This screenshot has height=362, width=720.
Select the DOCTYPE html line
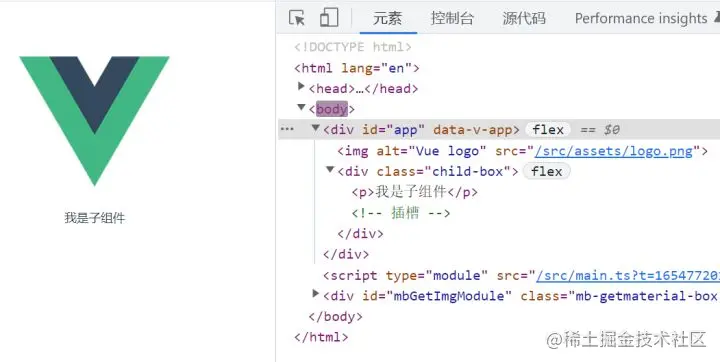[353, 47]
